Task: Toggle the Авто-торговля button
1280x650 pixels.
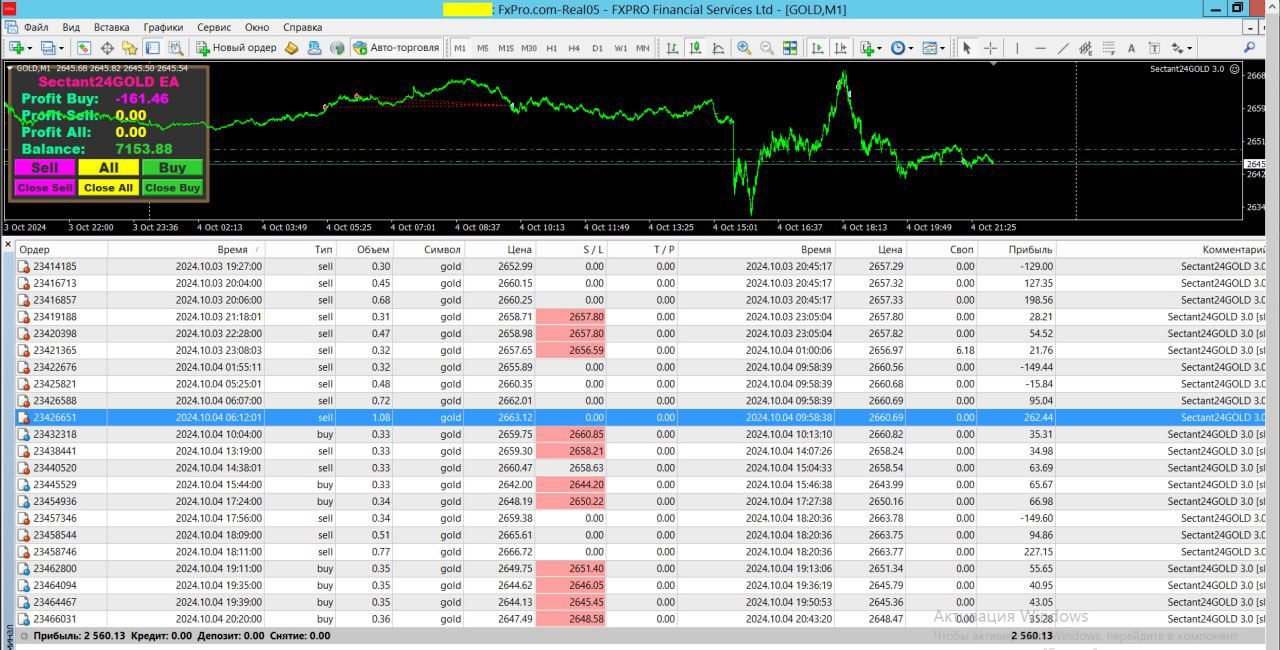Action: tap(397, 48)
